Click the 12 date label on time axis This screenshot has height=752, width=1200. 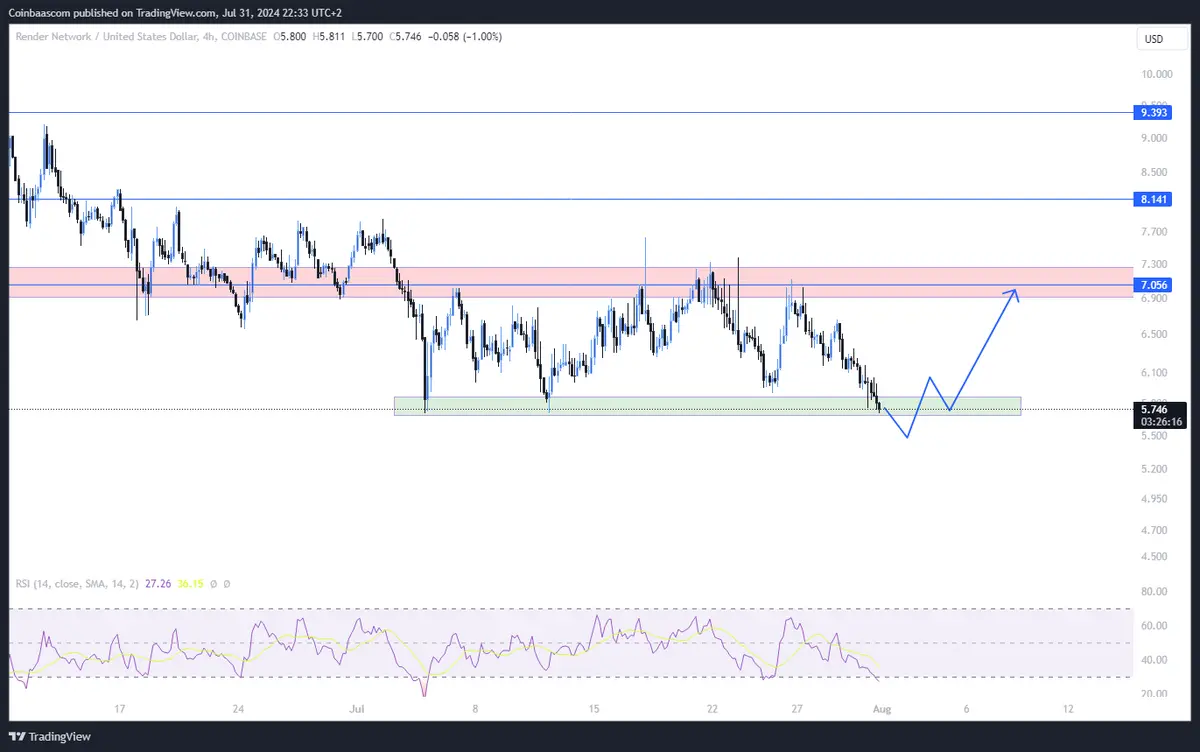tap(1068, 709)
